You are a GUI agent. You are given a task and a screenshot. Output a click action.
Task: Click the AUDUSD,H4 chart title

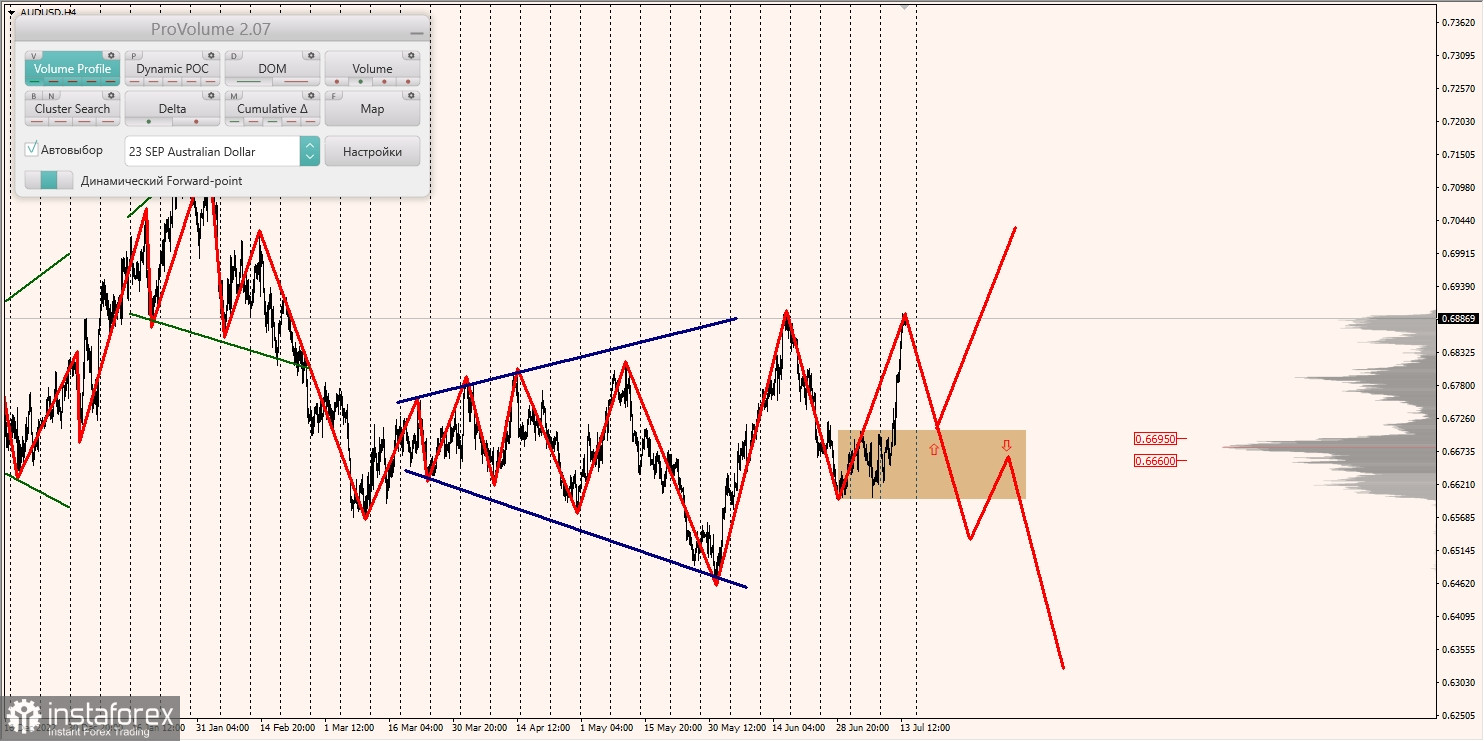48,12
